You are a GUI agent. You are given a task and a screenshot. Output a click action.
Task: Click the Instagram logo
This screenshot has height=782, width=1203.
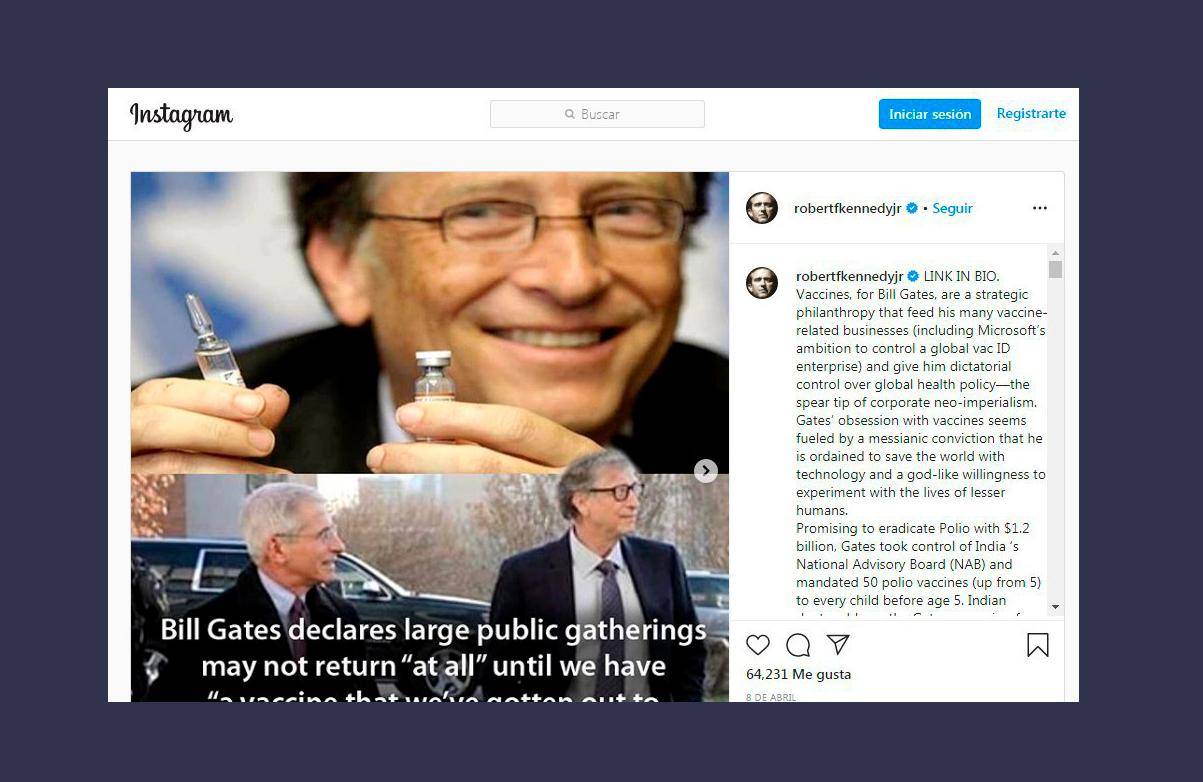click(181, 115)
